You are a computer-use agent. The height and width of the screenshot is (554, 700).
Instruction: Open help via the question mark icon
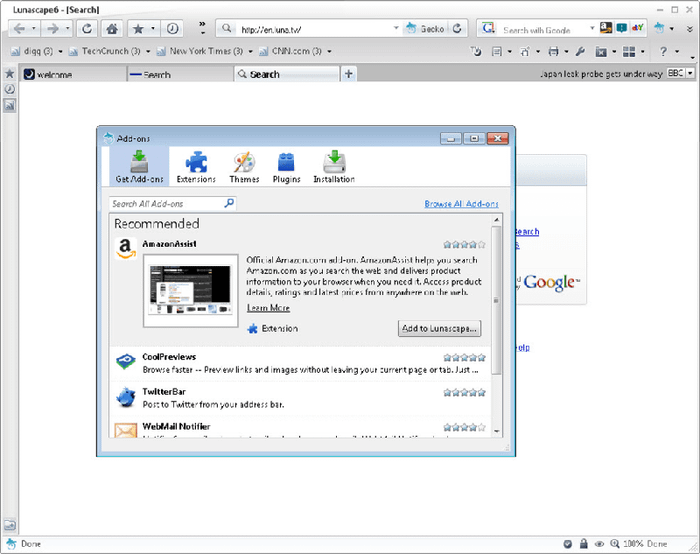pos(663,52)
